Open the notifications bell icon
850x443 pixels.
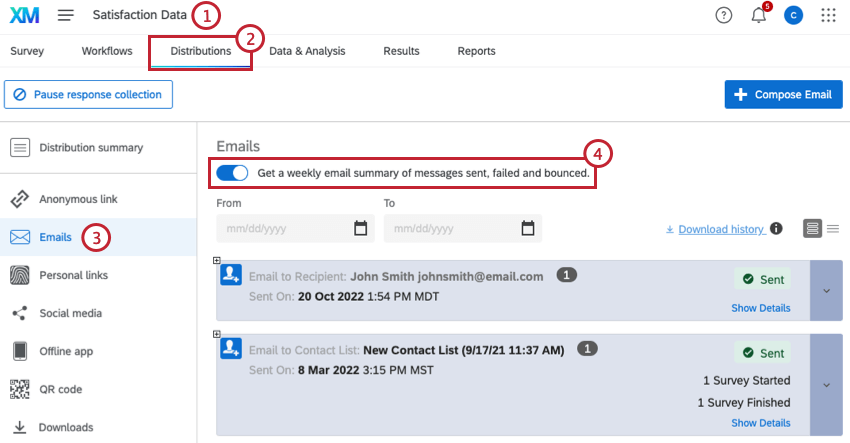point(759,15)
